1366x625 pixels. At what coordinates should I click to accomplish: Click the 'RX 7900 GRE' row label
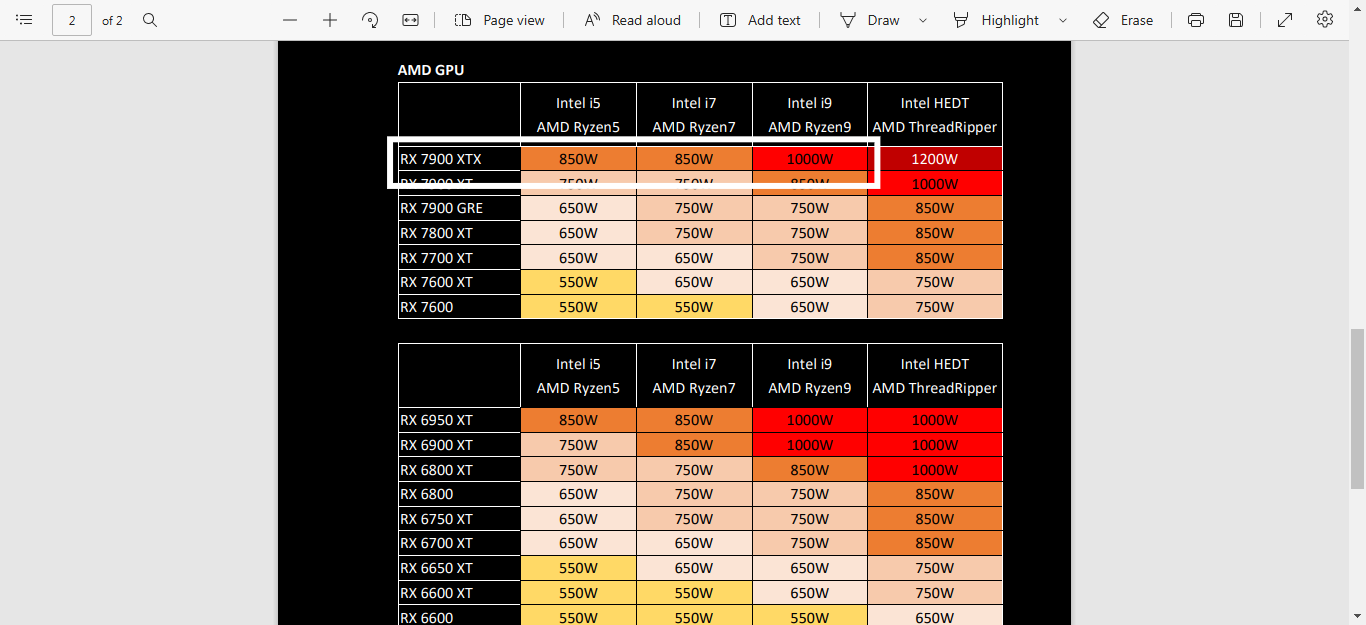[442, 208]
